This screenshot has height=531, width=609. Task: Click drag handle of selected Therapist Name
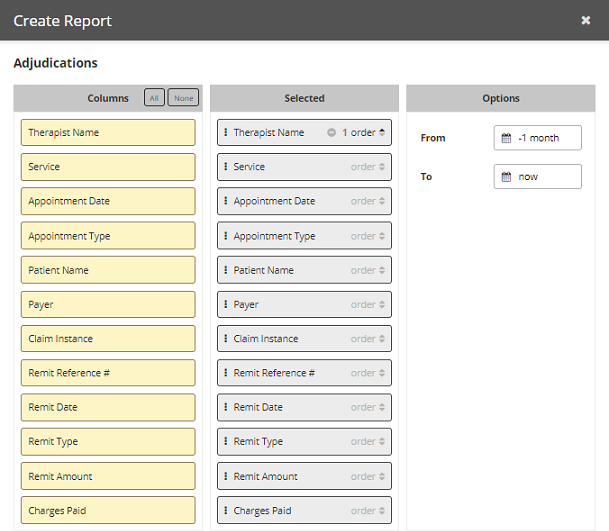[226, 132]
